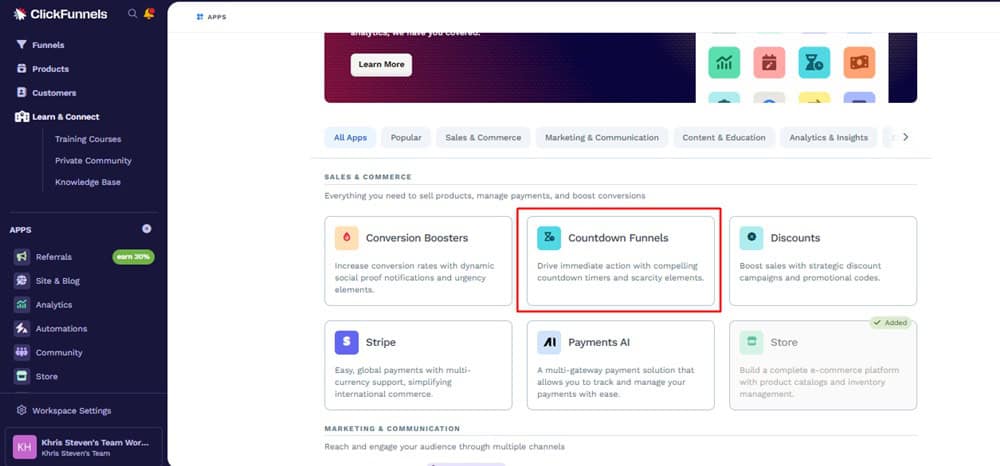Select the All Apps tab
1000x466 pixels.
pyautogui.click(x=350, y=138)
